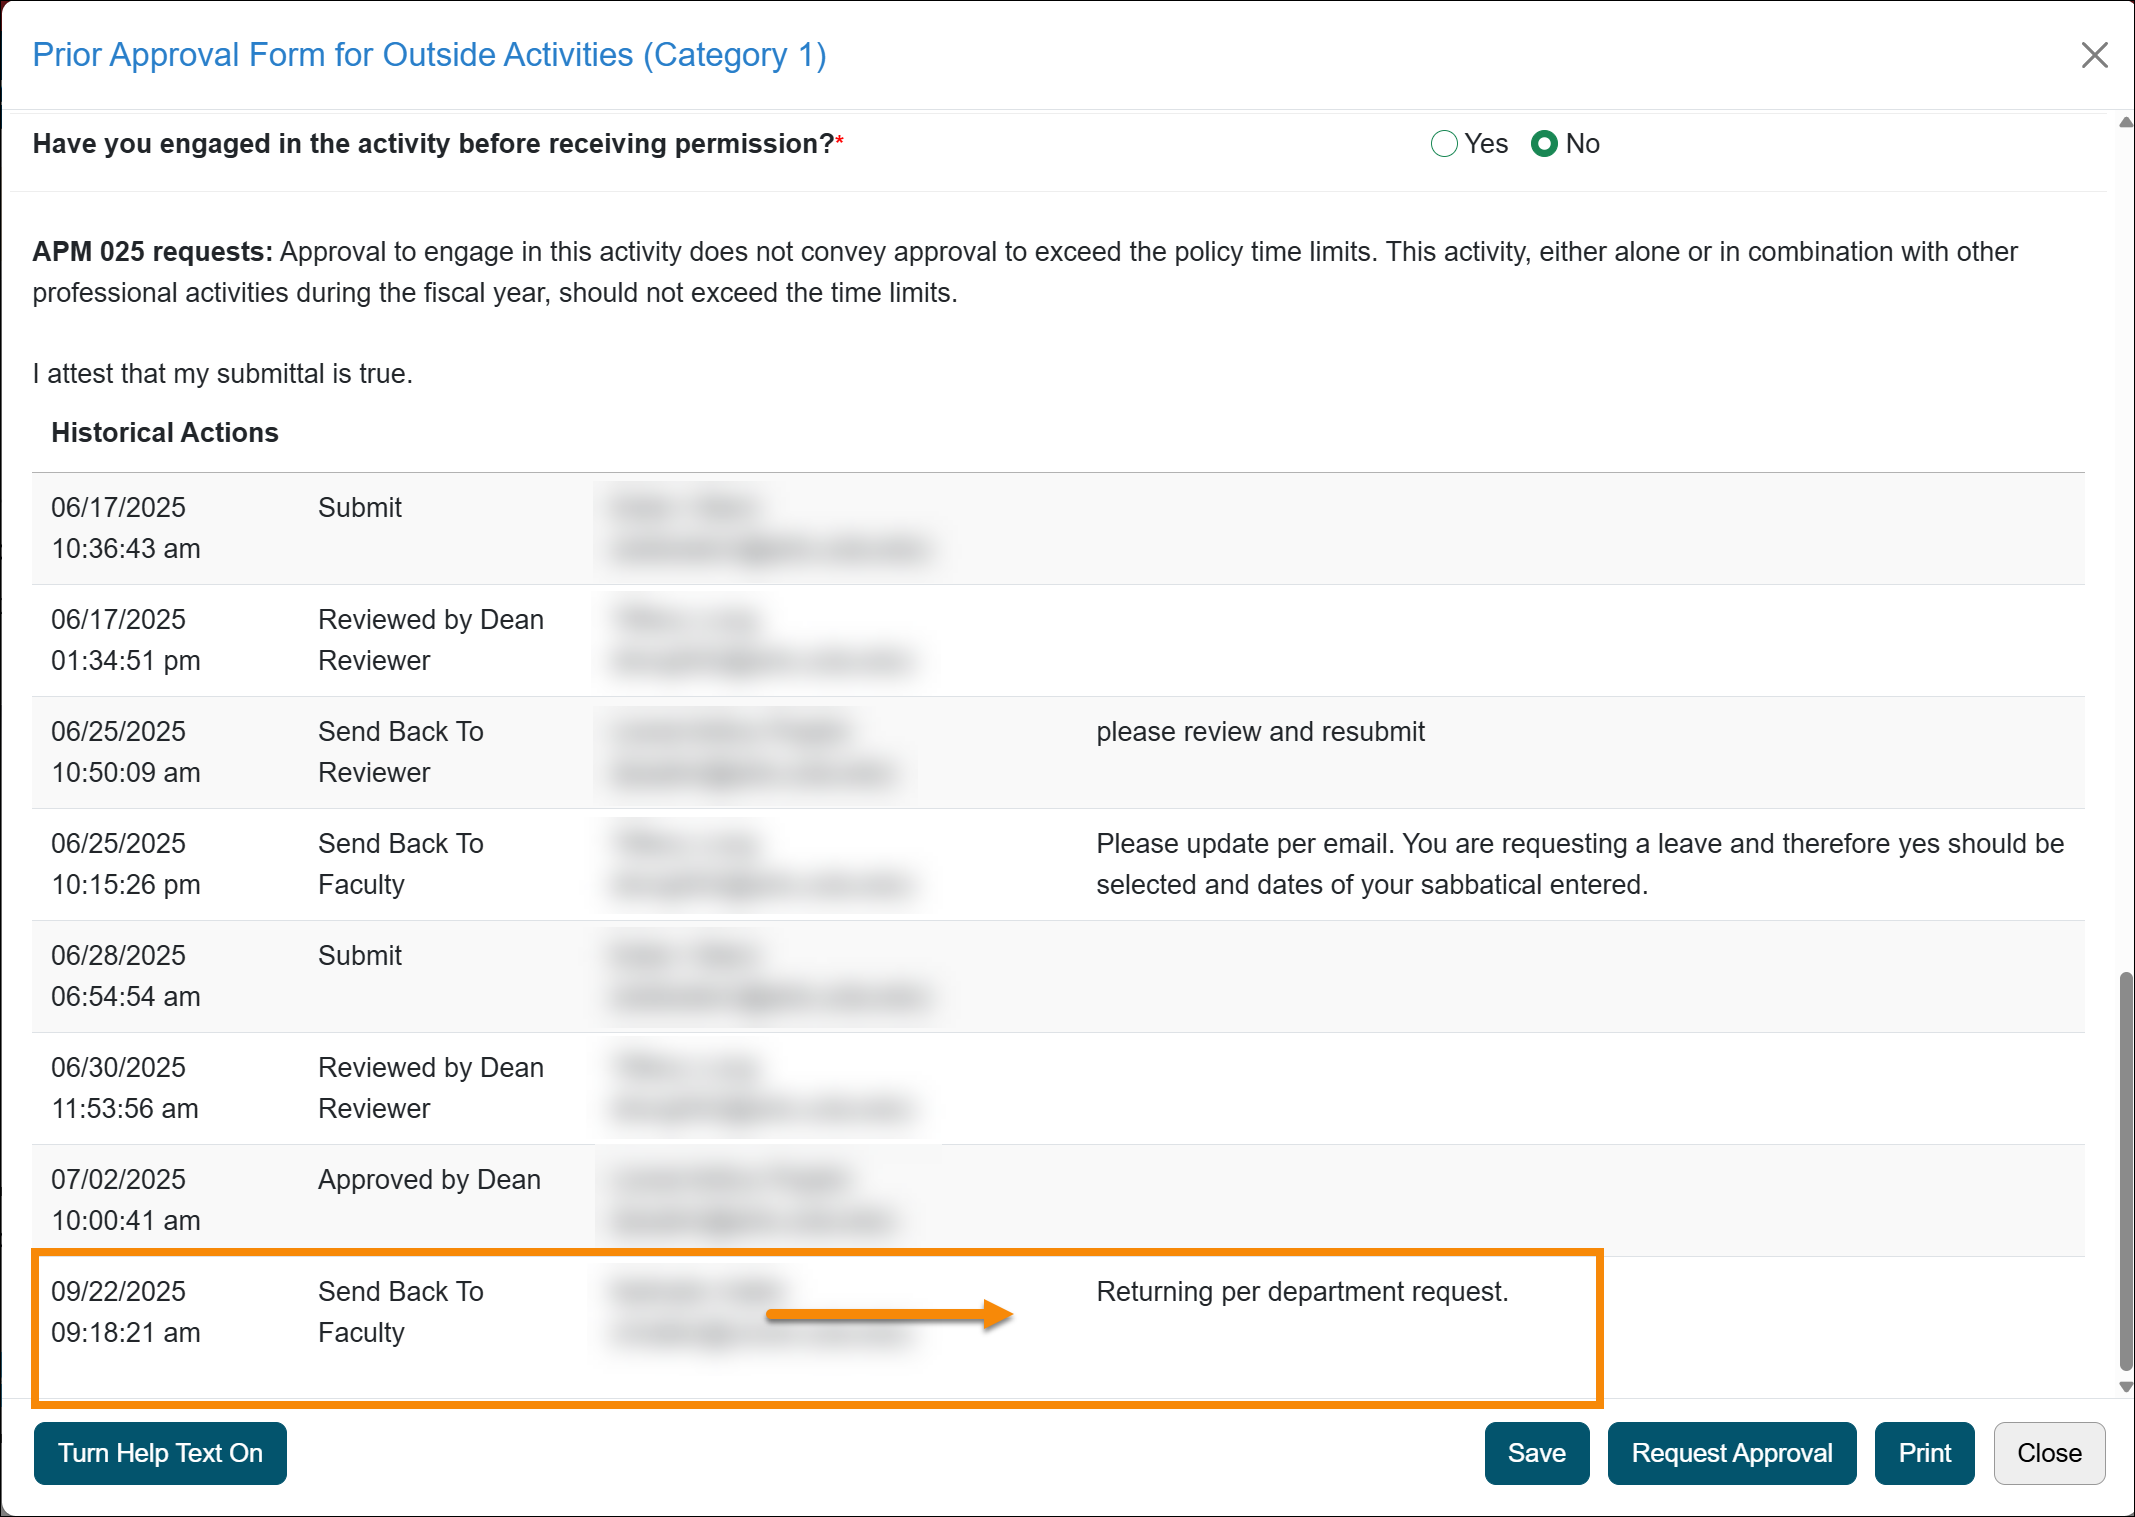
Task: Click 'Returning per department request' comment
Action: pyautogui.click(x=1302, y=1292)
